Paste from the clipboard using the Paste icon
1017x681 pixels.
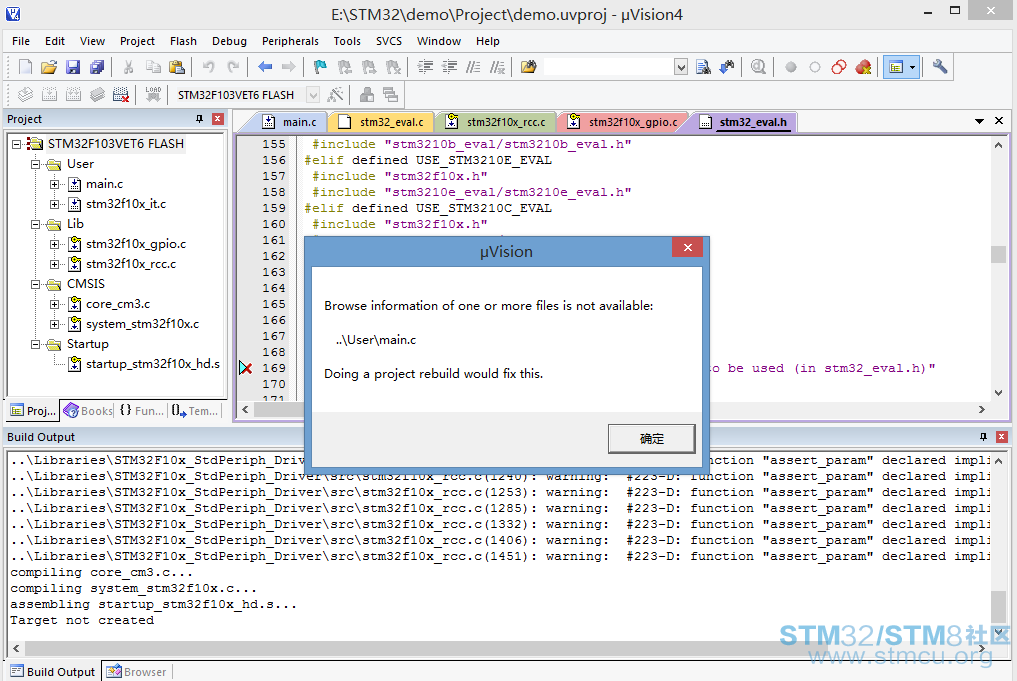click(177, 67)
